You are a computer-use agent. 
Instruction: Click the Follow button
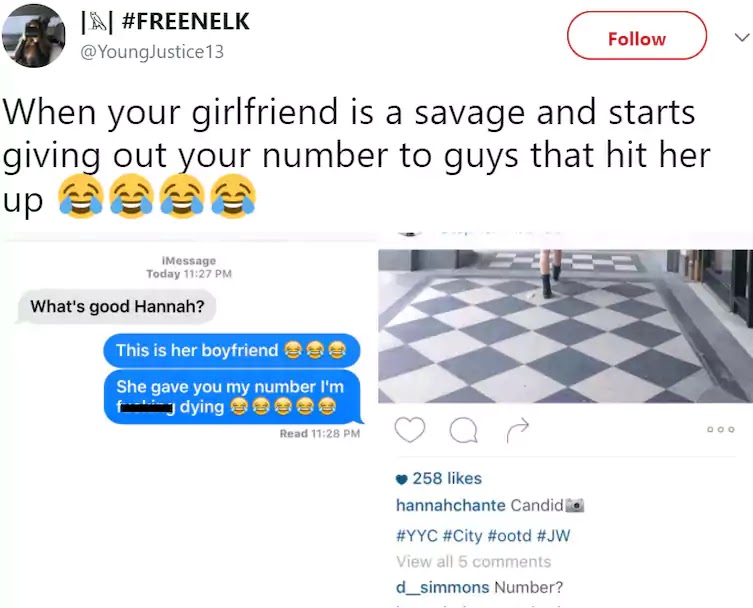(x=637, y=36)
